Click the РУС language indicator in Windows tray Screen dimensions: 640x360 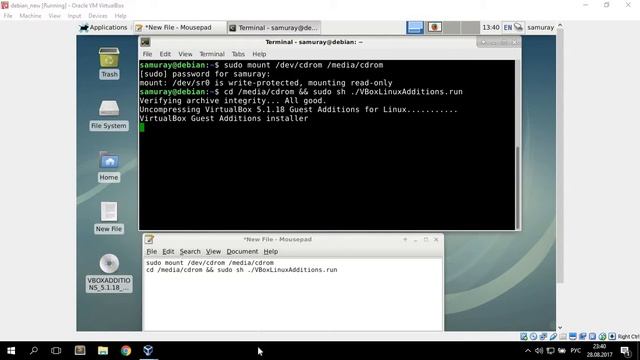[x=576, y=351]
